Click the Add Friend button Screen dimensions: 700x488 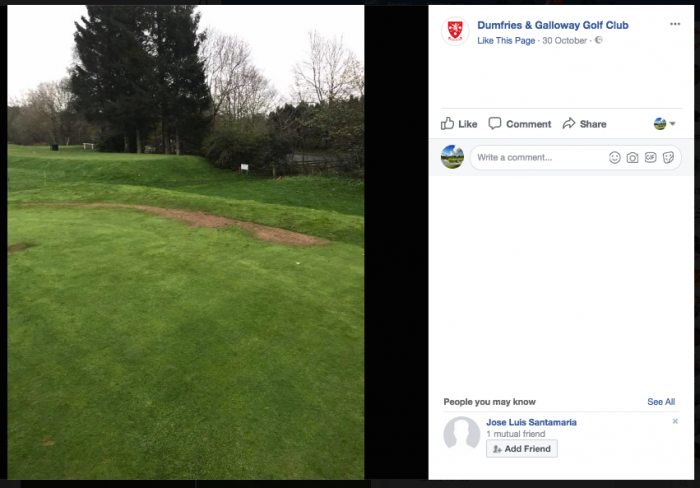pyautogui.click(x=521, y=449)
